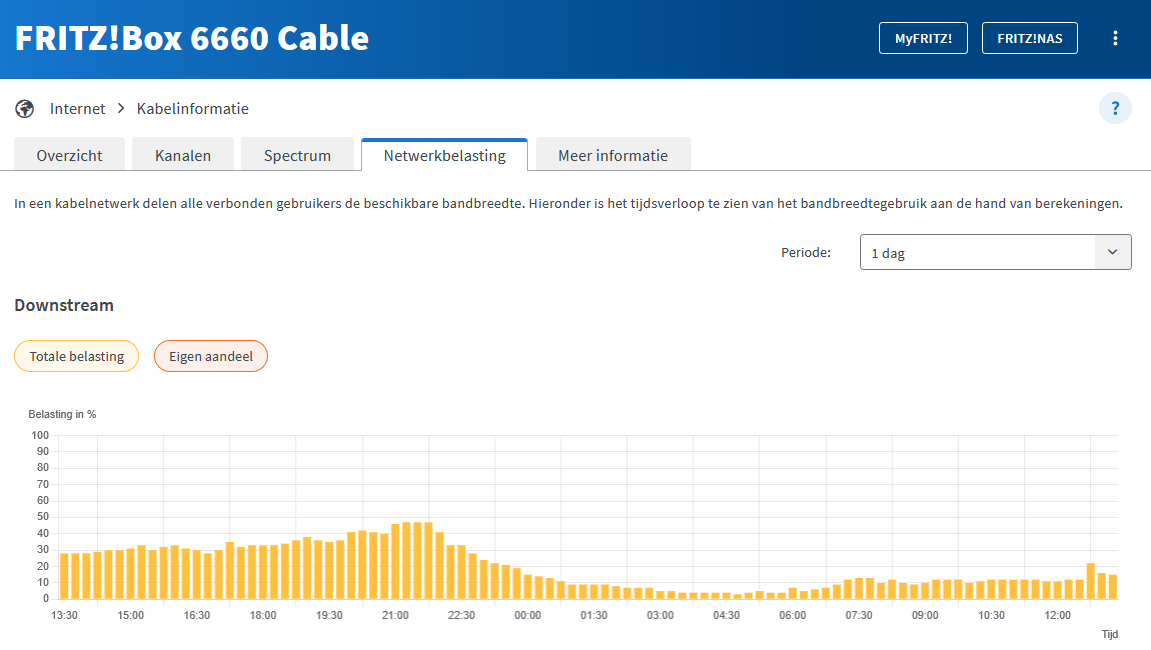
Task: Open the Periode dropdown showing 1 dag
Action: click(995, 252)
